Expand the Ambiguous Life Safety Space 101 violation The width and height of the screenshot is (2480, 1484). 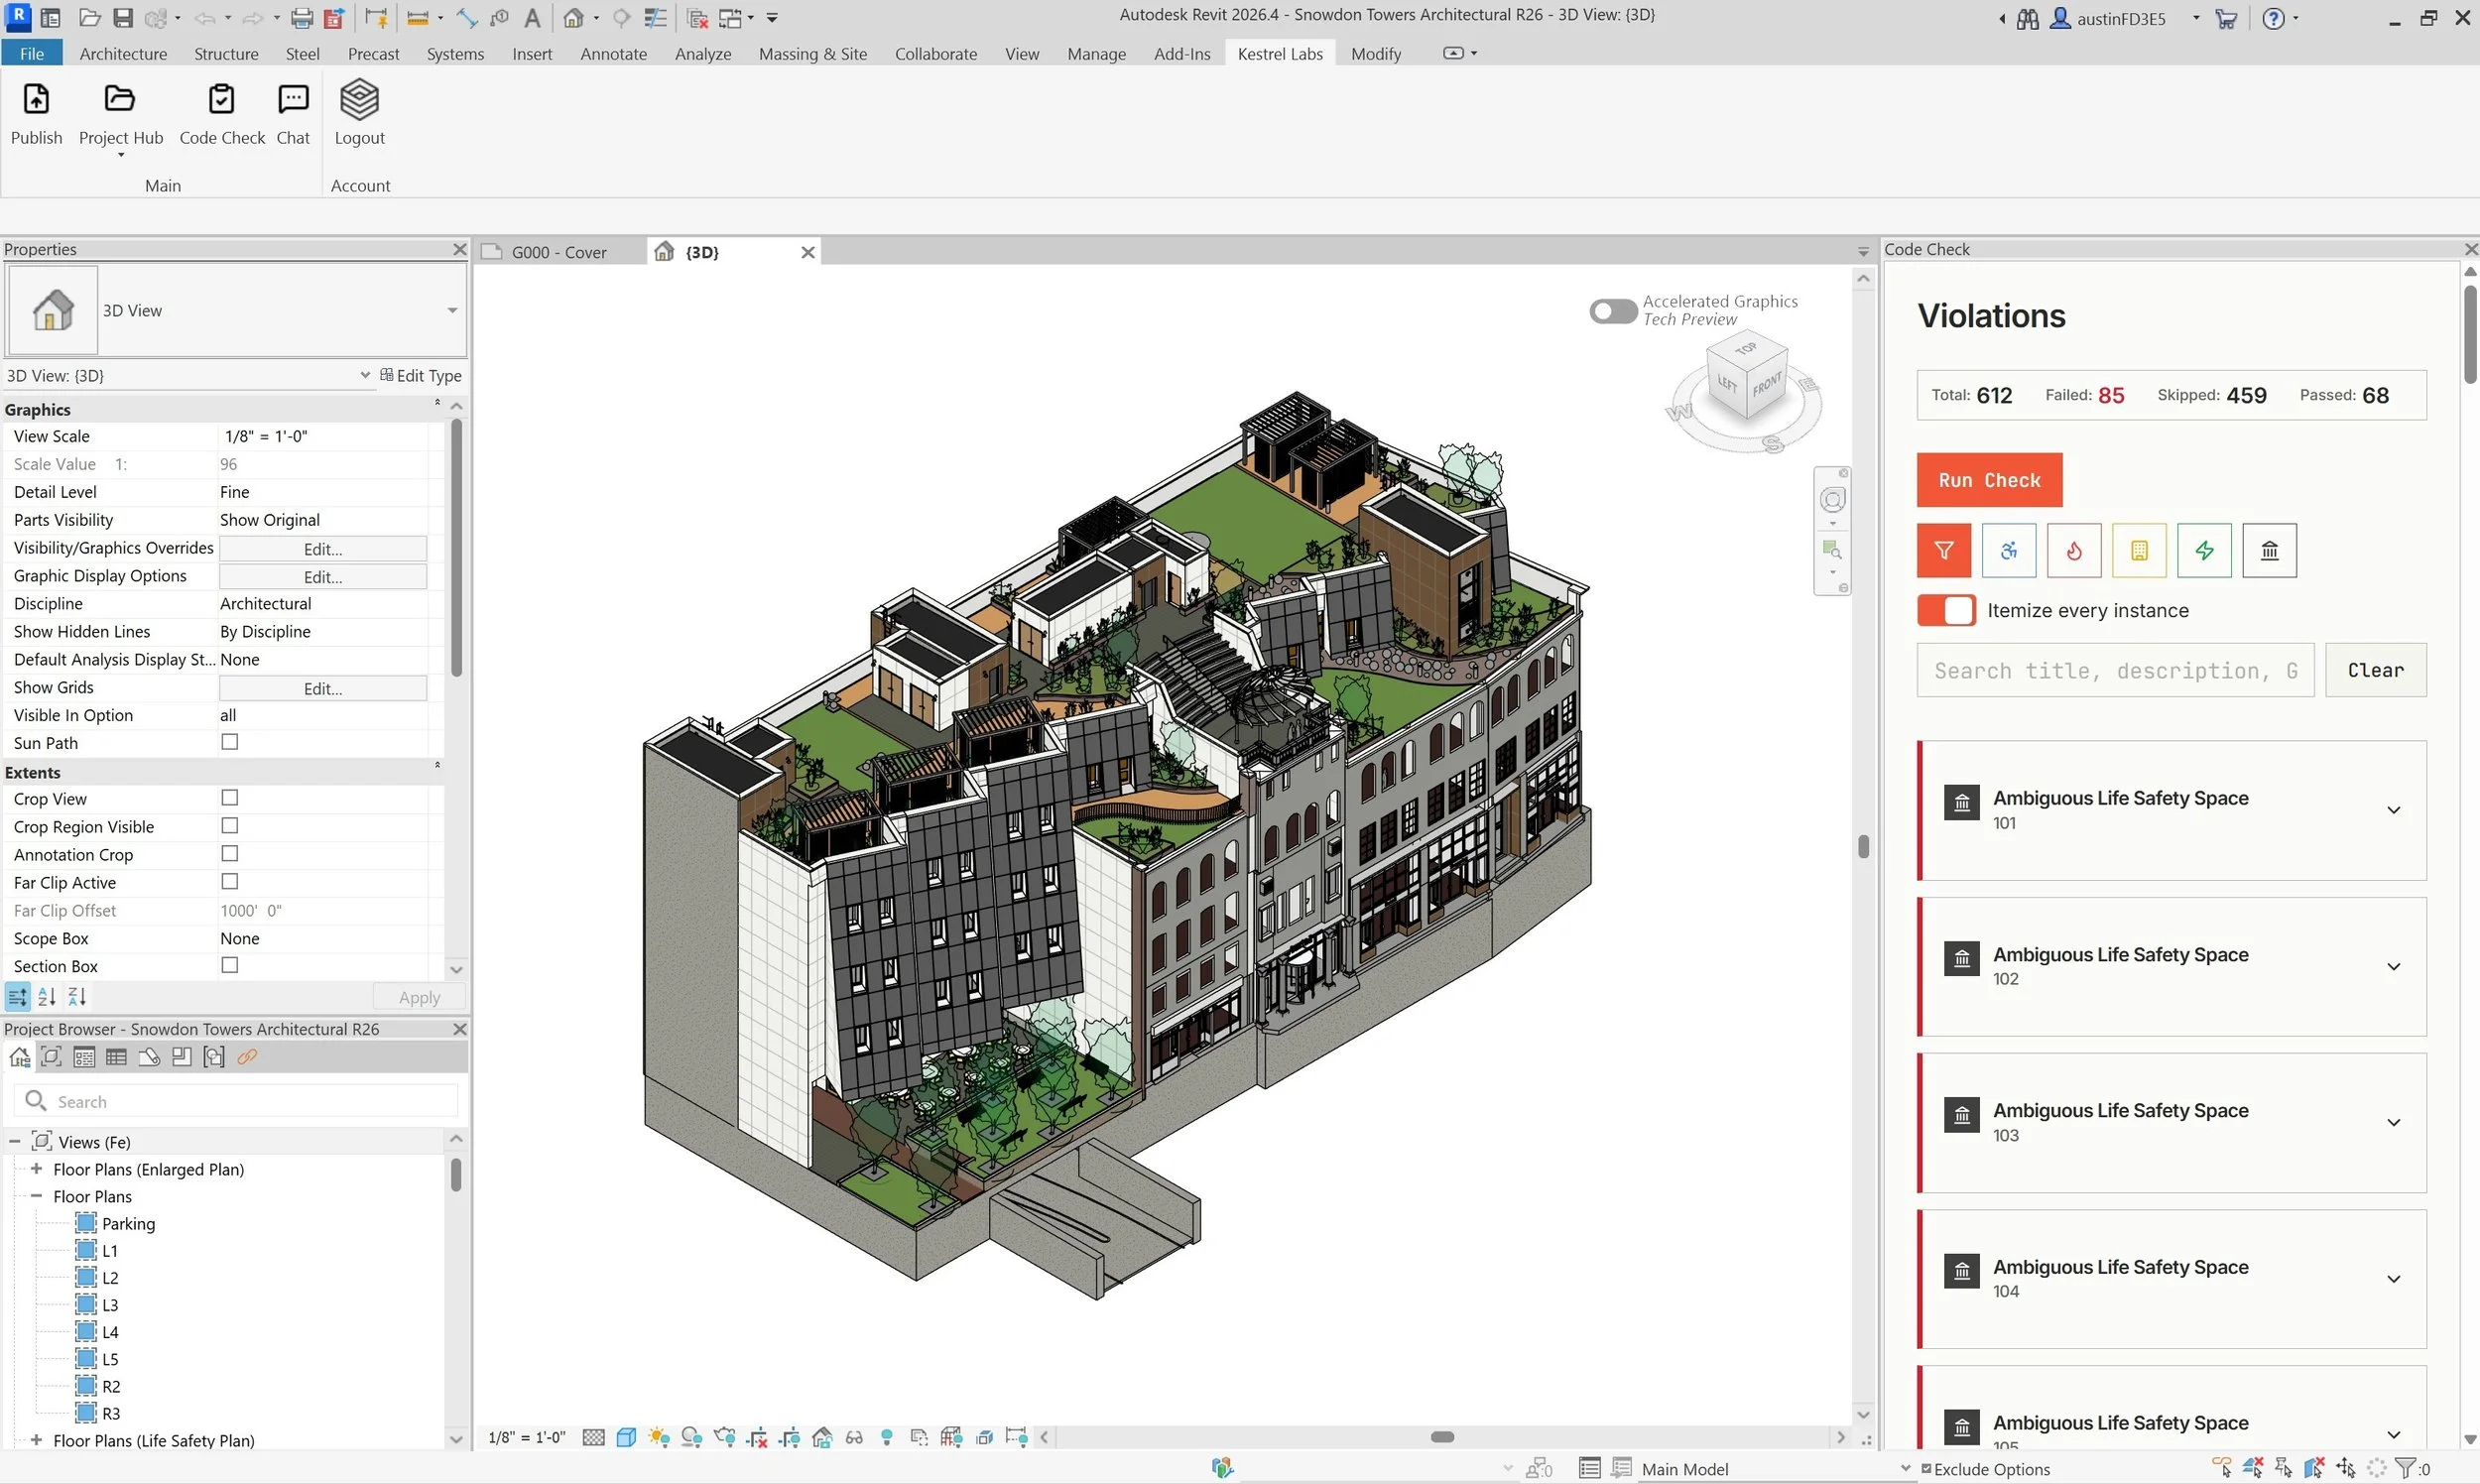point(2394,810)
